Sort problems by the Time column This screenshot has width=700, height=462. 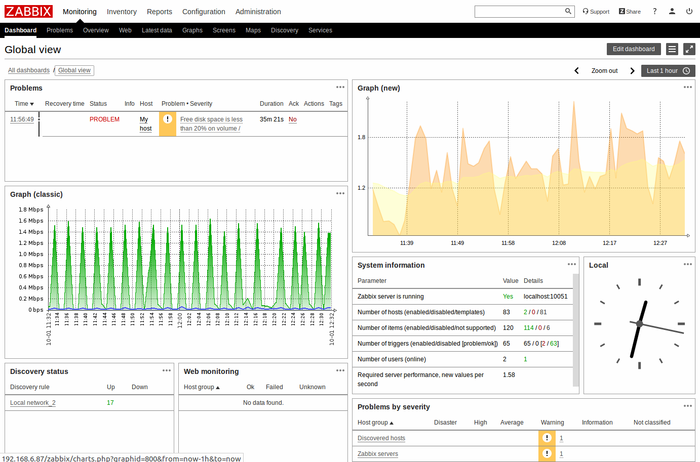(23, 103)
